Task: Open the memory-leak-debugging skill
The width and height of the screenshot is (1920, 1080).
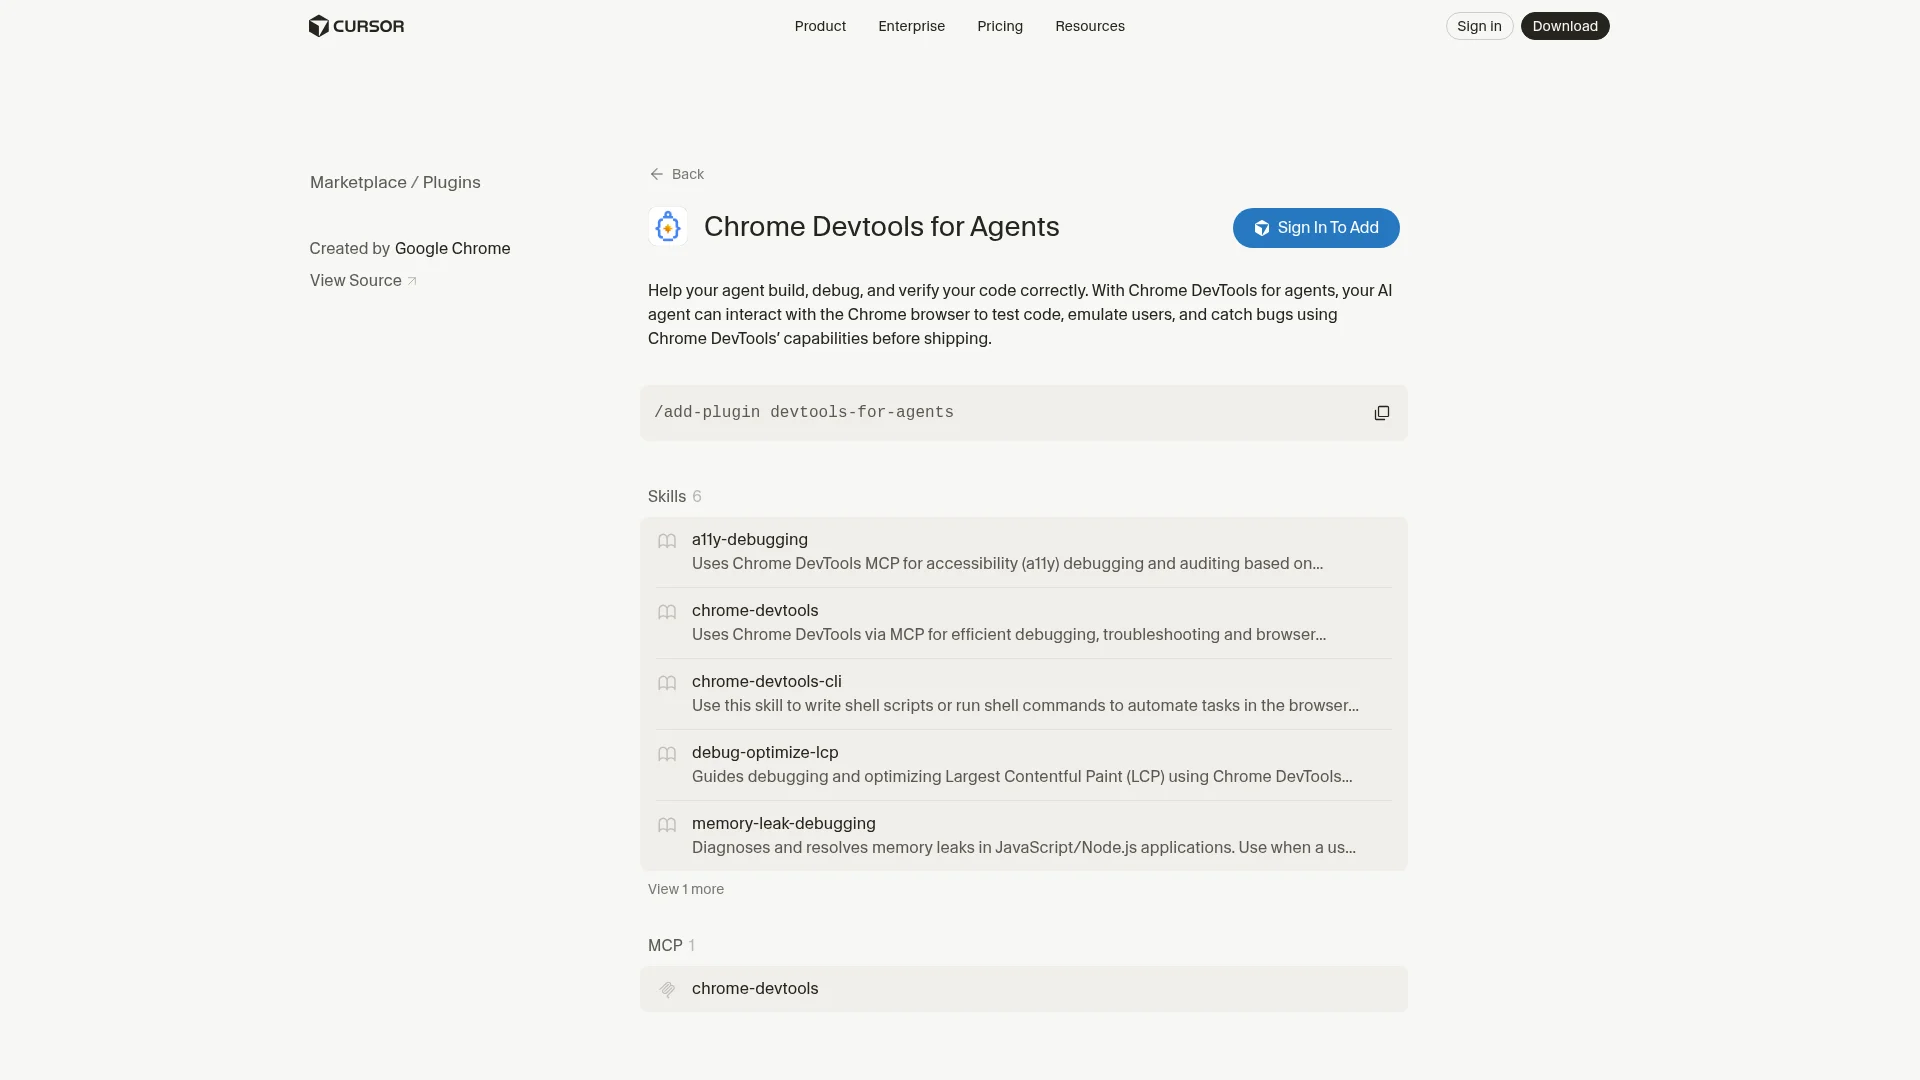Action: coord(1024,836)
